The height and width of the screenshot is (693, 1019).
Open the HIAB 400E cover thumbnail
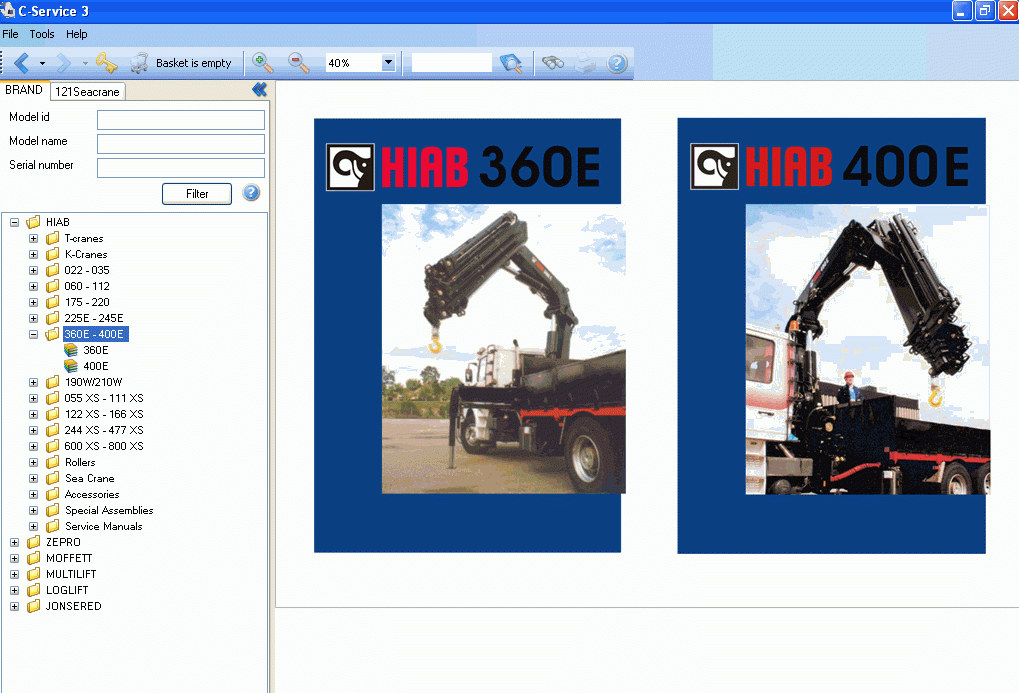[x=832, y=335]
